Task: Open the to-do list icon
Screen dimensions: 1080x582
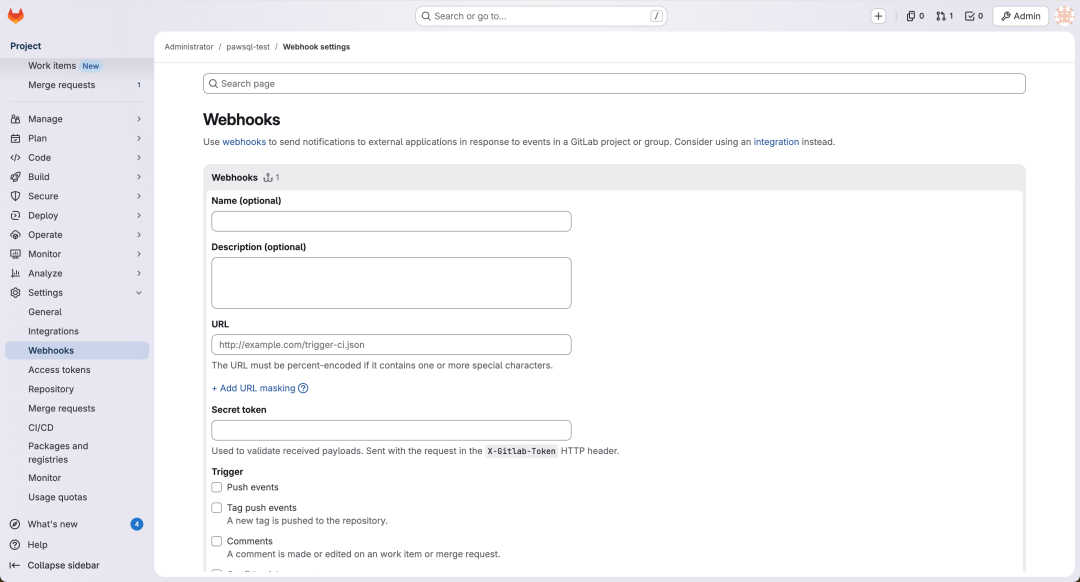Action: point(974,16)
